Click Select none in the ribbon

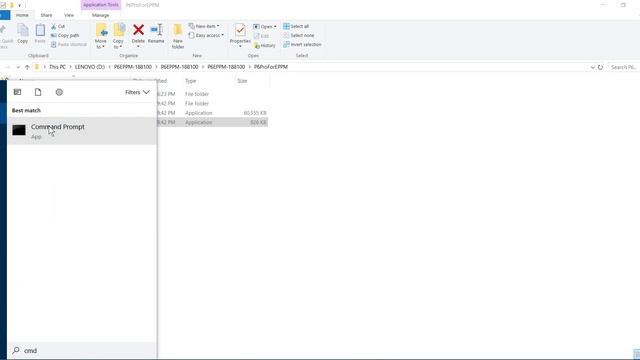tap(299, 36)
